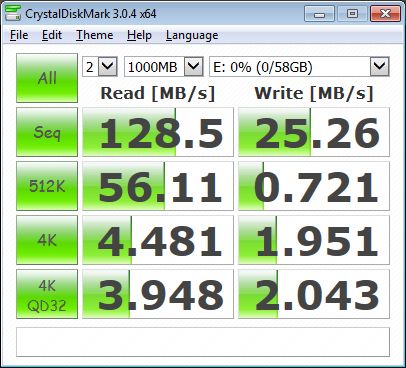
Task: Click the 512K read result 56.11
Action: (158, 186)
